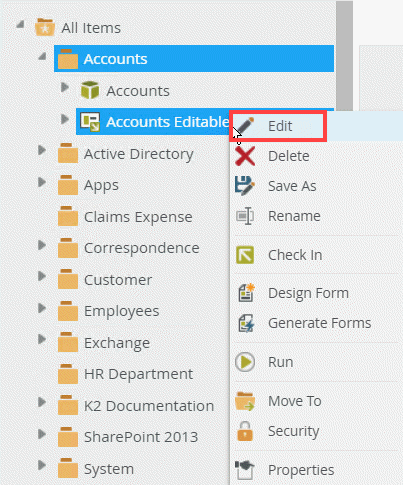Image resolution: width=403 pixels, height=485 pixels.
Task: Click the tree panel vertical scrollbar
Action: (x=344, y=55)
